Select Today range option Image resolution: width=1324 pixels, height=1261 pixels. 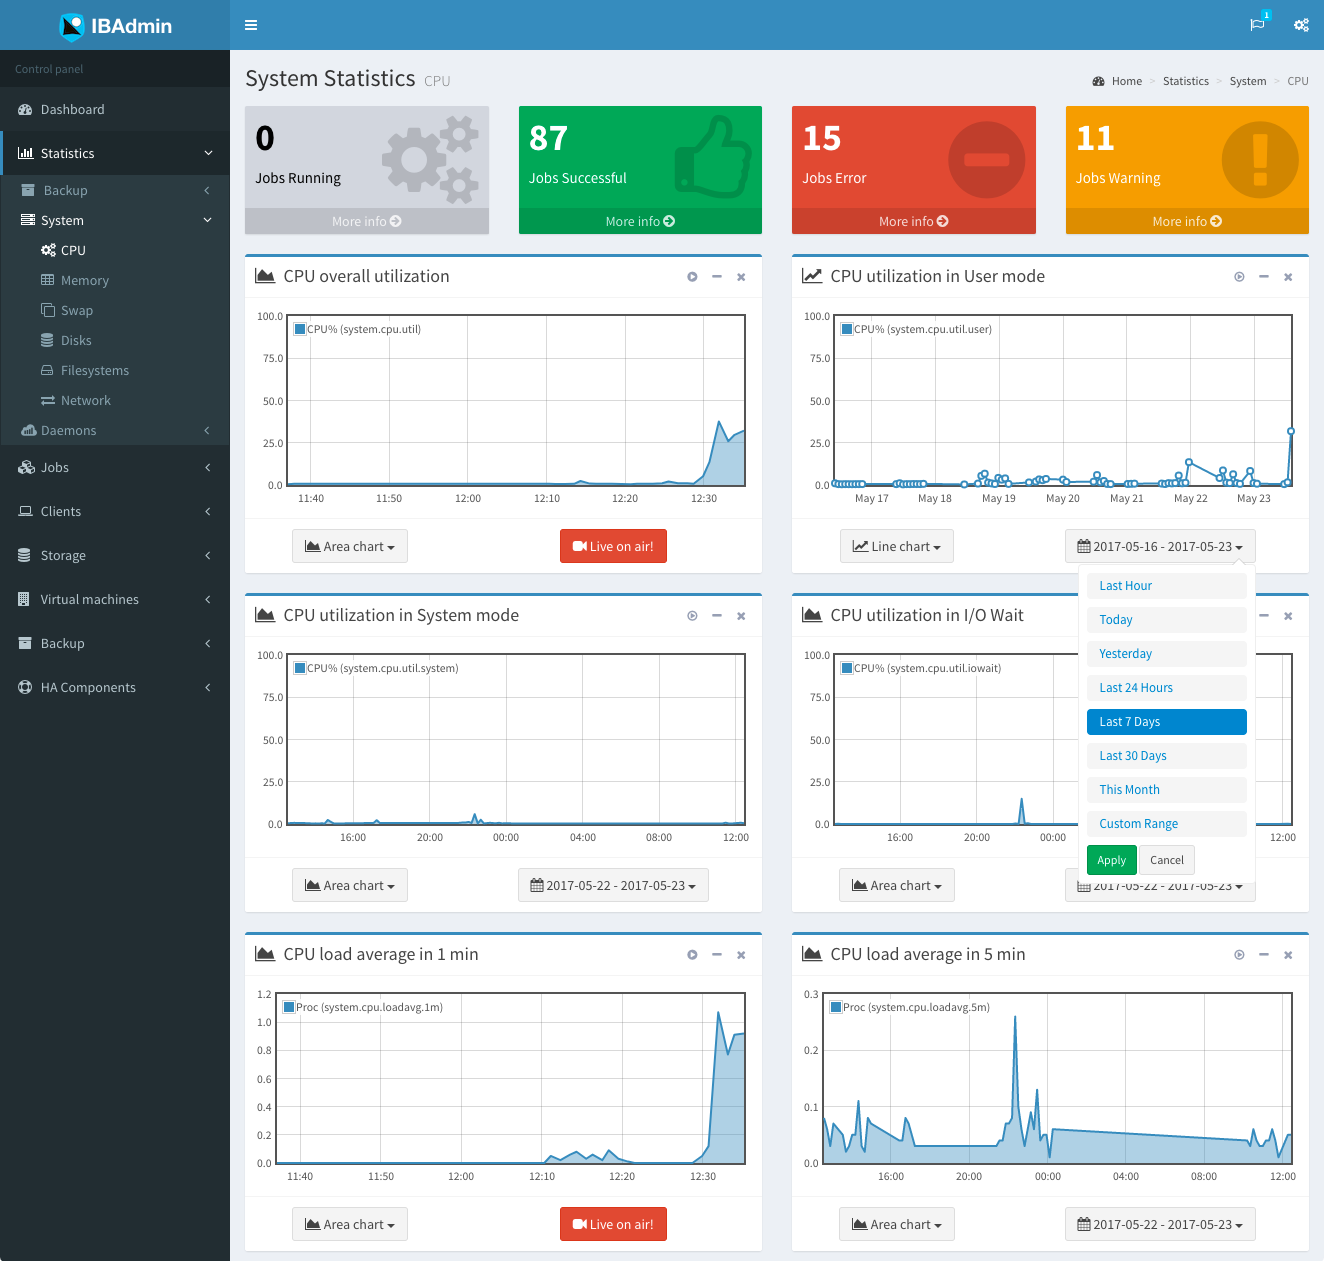pos(1167,620)
